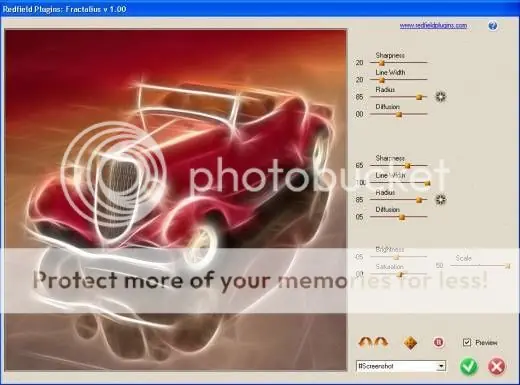
Task: Open the www.redfieldplugins.com link
Action: tap(433, 26)
